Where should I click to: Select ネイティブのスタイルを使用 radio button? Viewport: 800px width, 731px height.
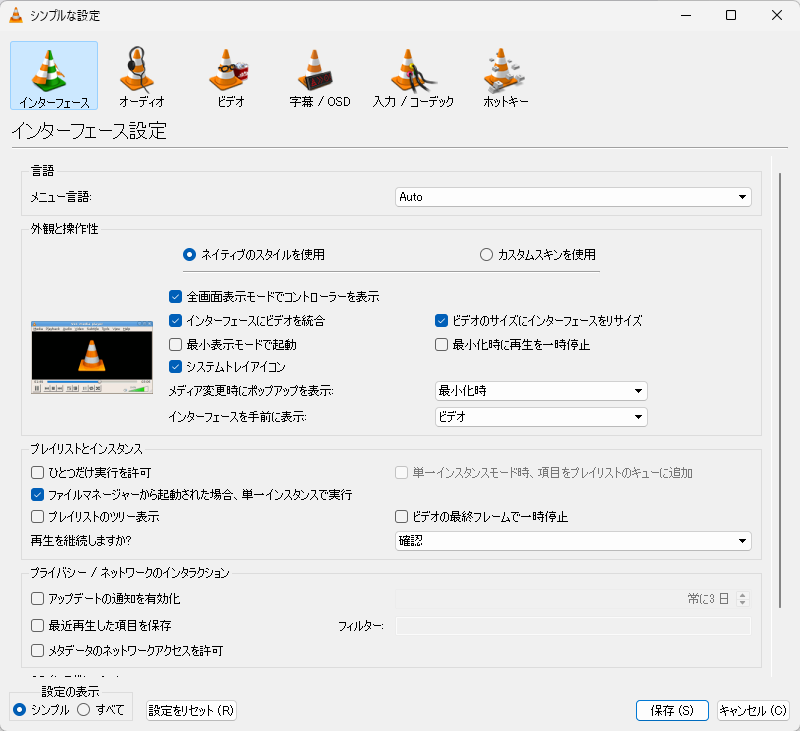coord(189,255)
